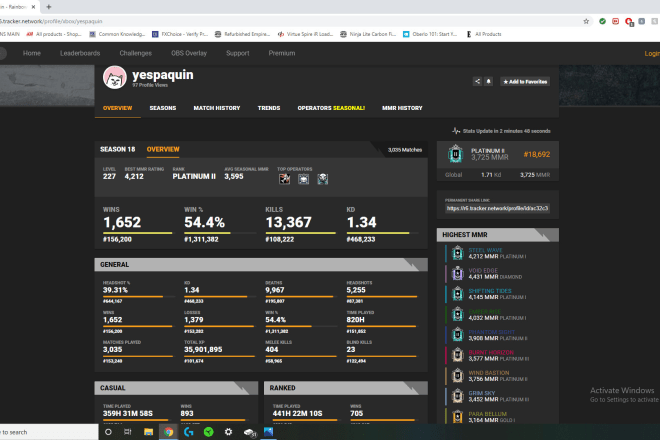Click the stats update pulse icon
Screen dimensions: 660x440
pyautogui.click(x=456, y=131)
